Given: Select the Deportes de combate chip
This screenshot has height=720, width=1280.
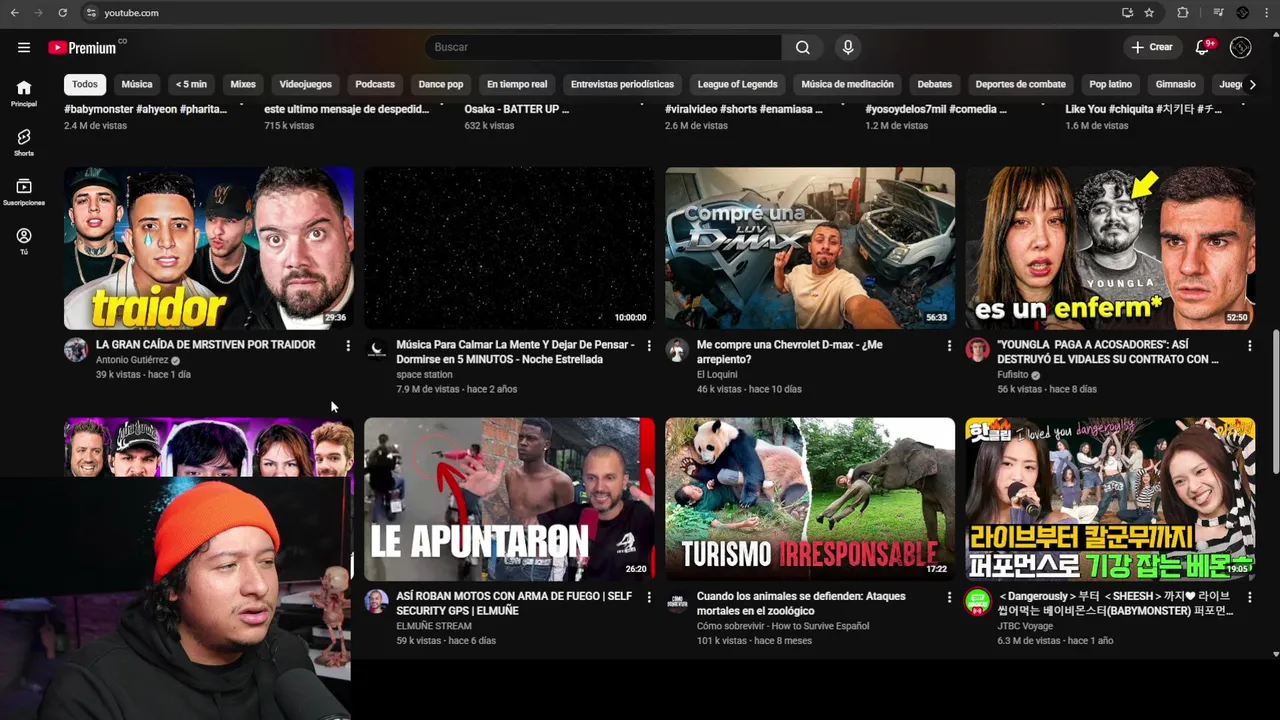Looking at the screenshot, I should pyautogui.click(x=1020, y=85).
